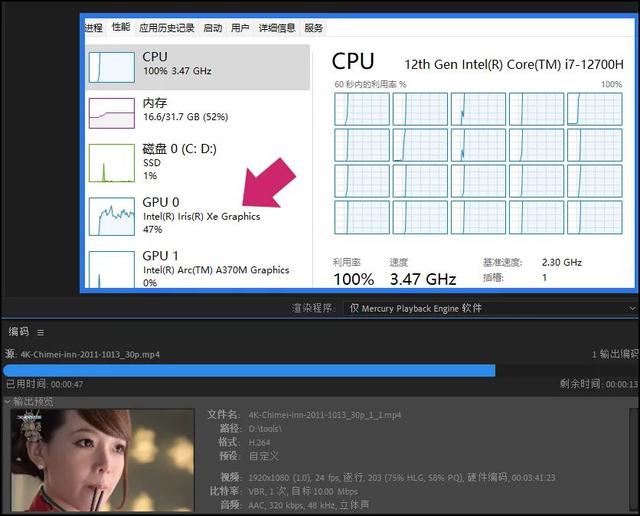Switch to the 进程 tab in Task Manager

(x=93, y=28)
